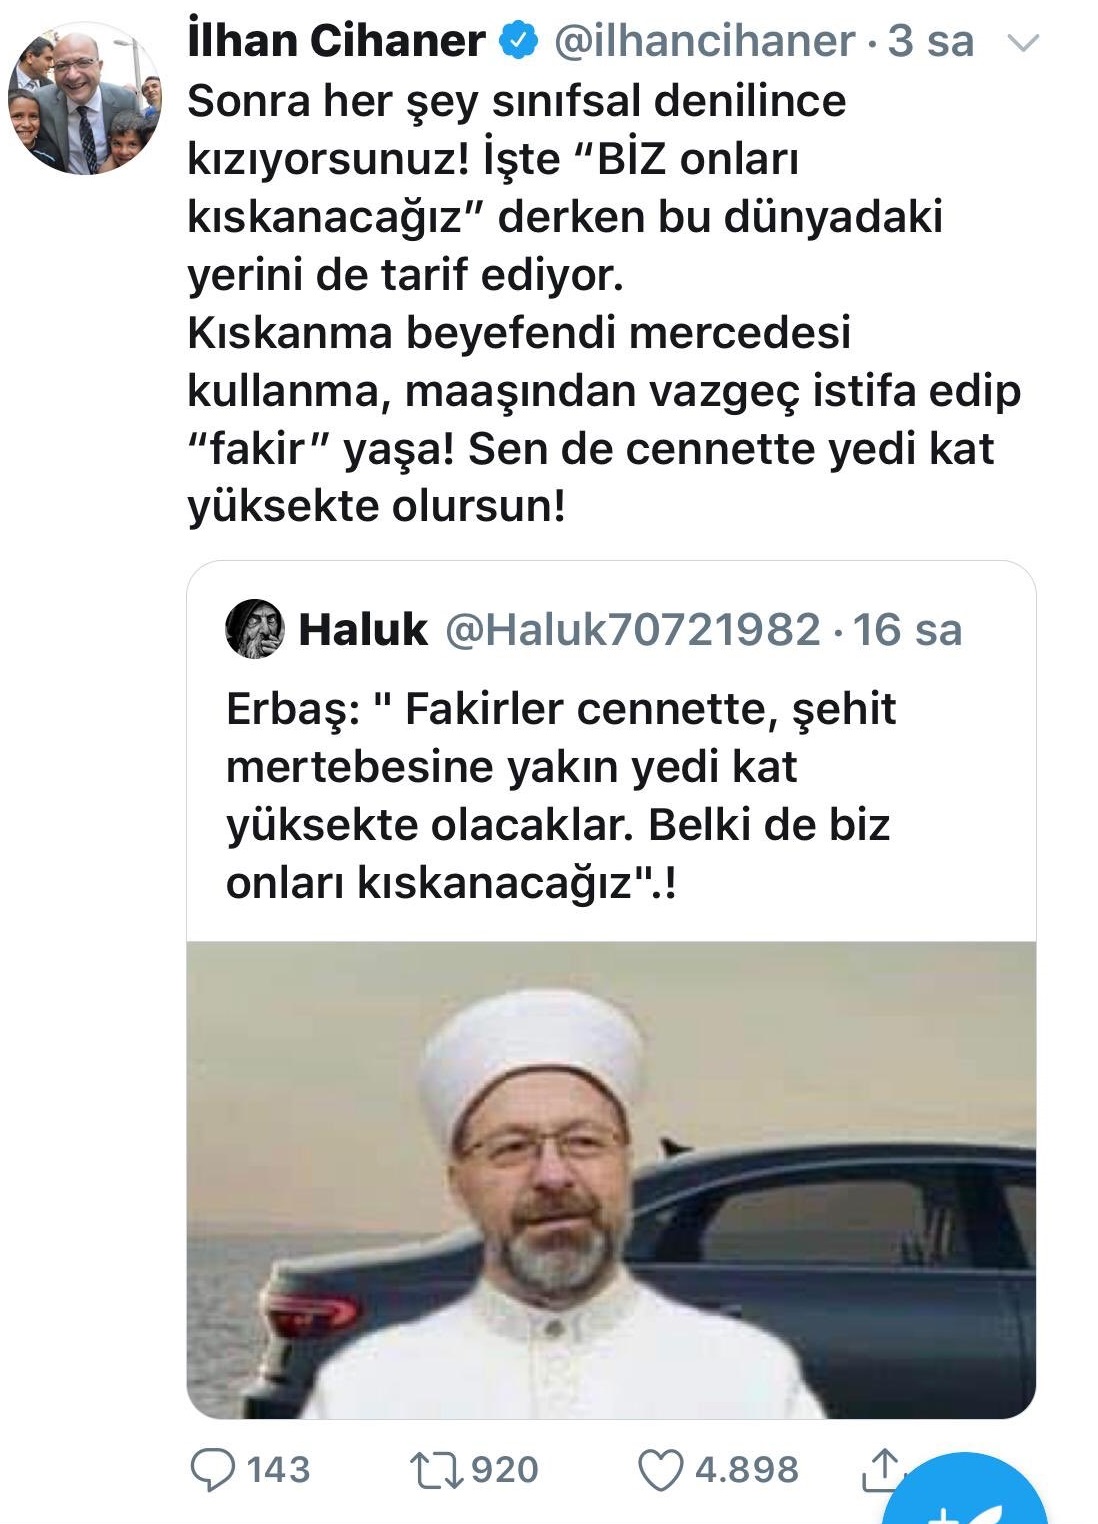Image resolution: width=1098 pixels, height=1524 pixels.
Task: Open the quoted tweet photo of the man and car
Action: click(x=611, y=1179)
